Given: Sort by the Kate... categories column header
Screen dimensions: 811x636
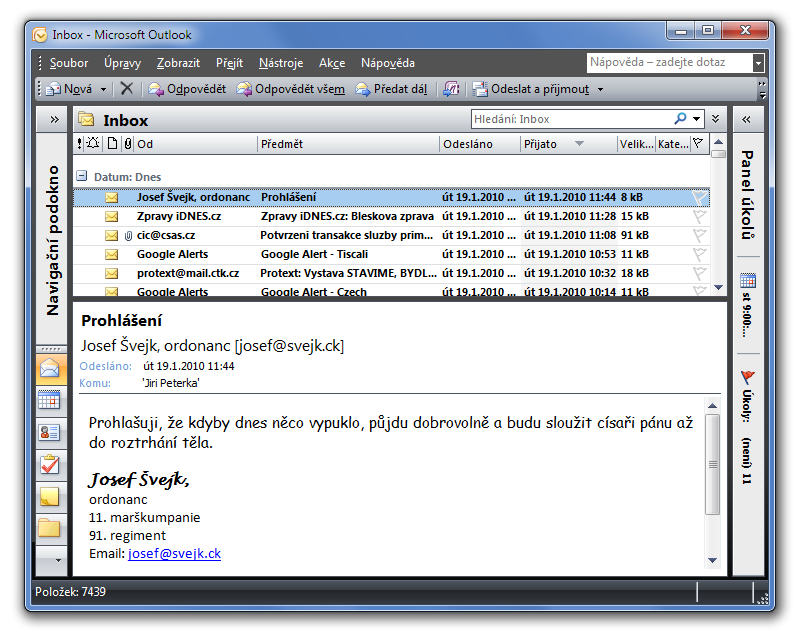Looking at the screenshot, I should [673, 144].
